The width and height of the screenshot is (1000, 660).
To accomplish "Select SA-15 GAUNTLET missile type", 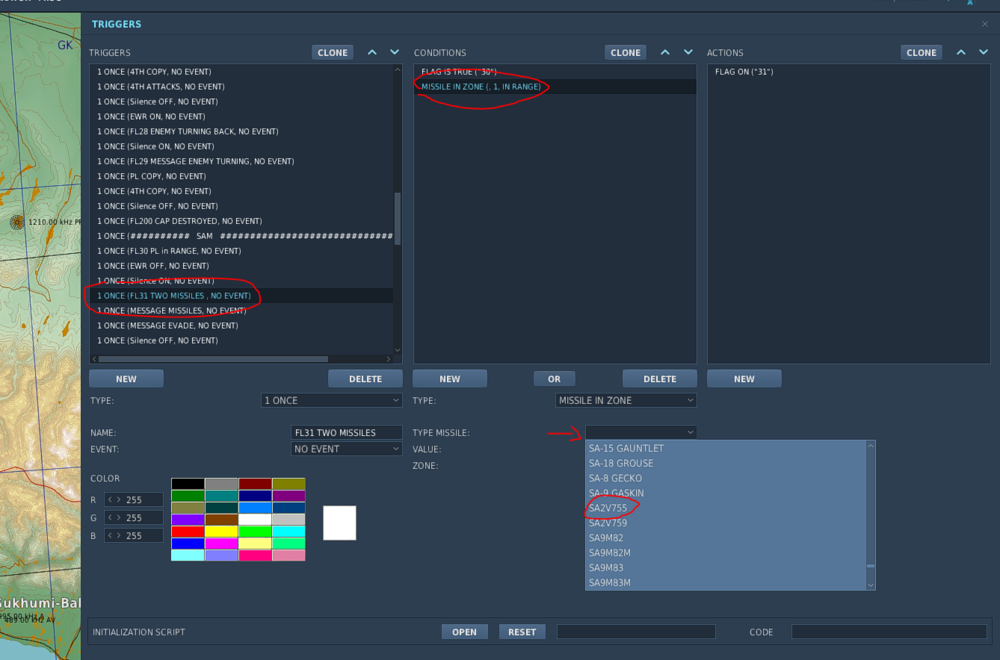I will tap(726, 448).
